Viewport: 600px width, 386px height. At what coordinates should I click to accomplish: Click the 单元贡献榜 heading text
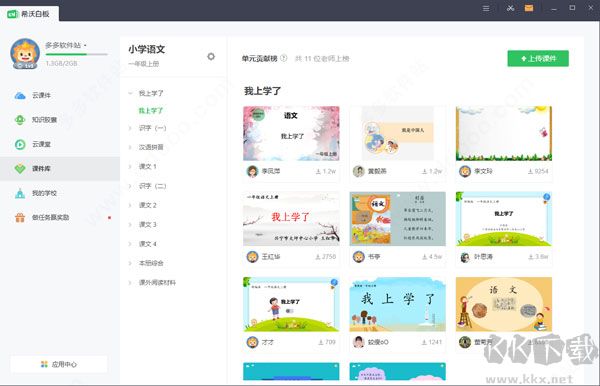pos(259,59)
